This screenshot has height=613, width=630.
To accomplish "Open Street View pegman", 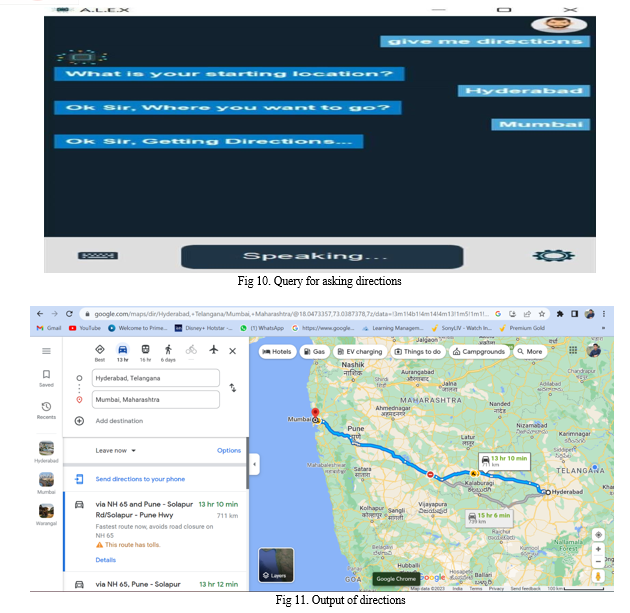I will pos(598,576).
